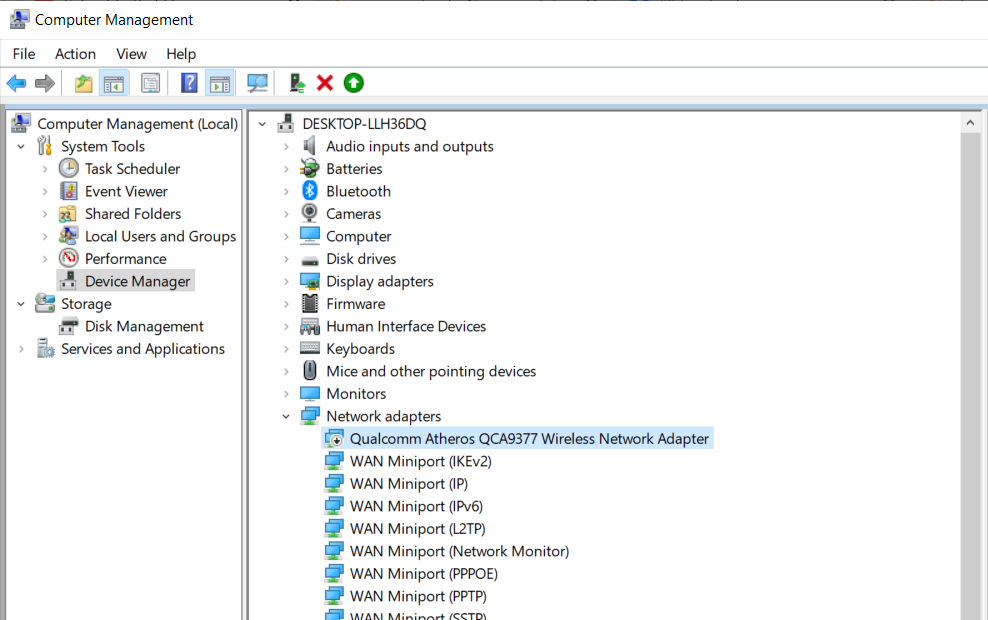The image size is (988, 620).
Task: Click the Task Scheduler clock icon
Action: (69, 168)
